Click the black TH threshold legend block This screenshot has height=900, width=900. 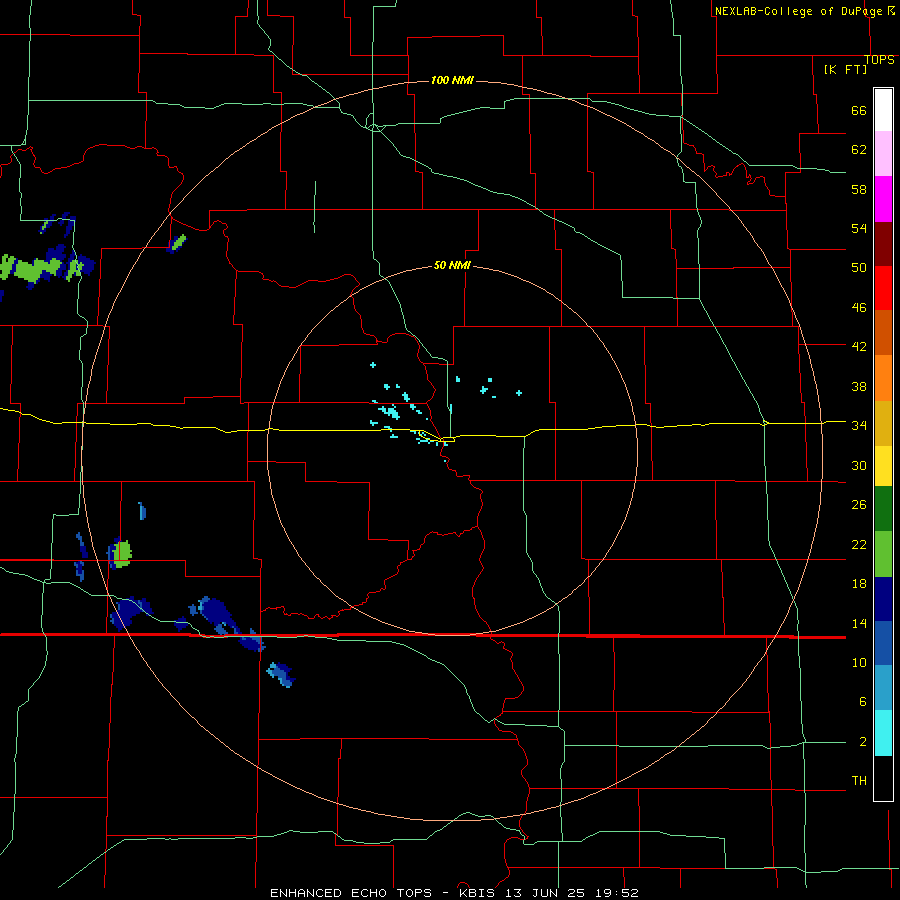(x=883, y=778)
